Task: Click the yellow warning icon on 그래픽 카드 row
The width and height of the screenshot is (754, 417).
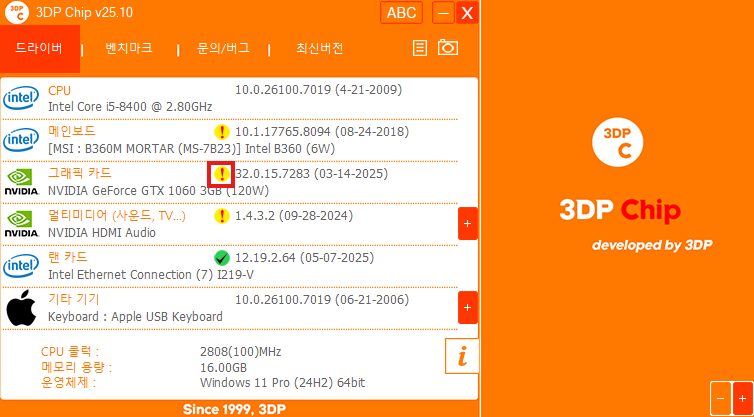Action: 222,174
